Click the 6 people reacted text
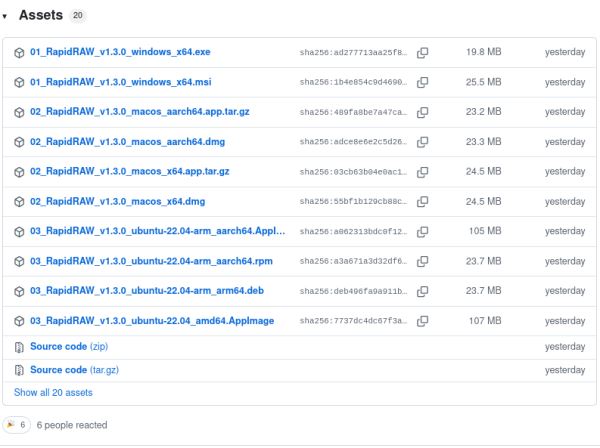Viewport: 600px width, 448px height. tap(72, 425)
